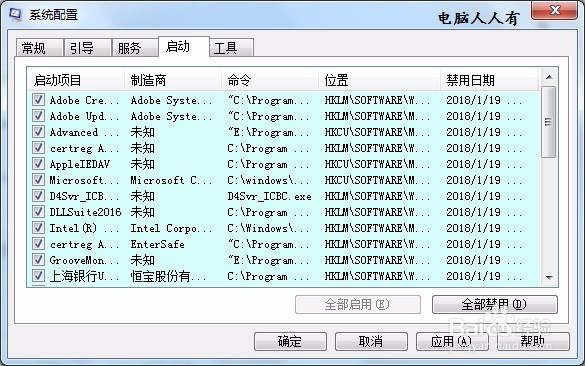Click the Microsoft C... manufacturer cell

click(171, 181)
